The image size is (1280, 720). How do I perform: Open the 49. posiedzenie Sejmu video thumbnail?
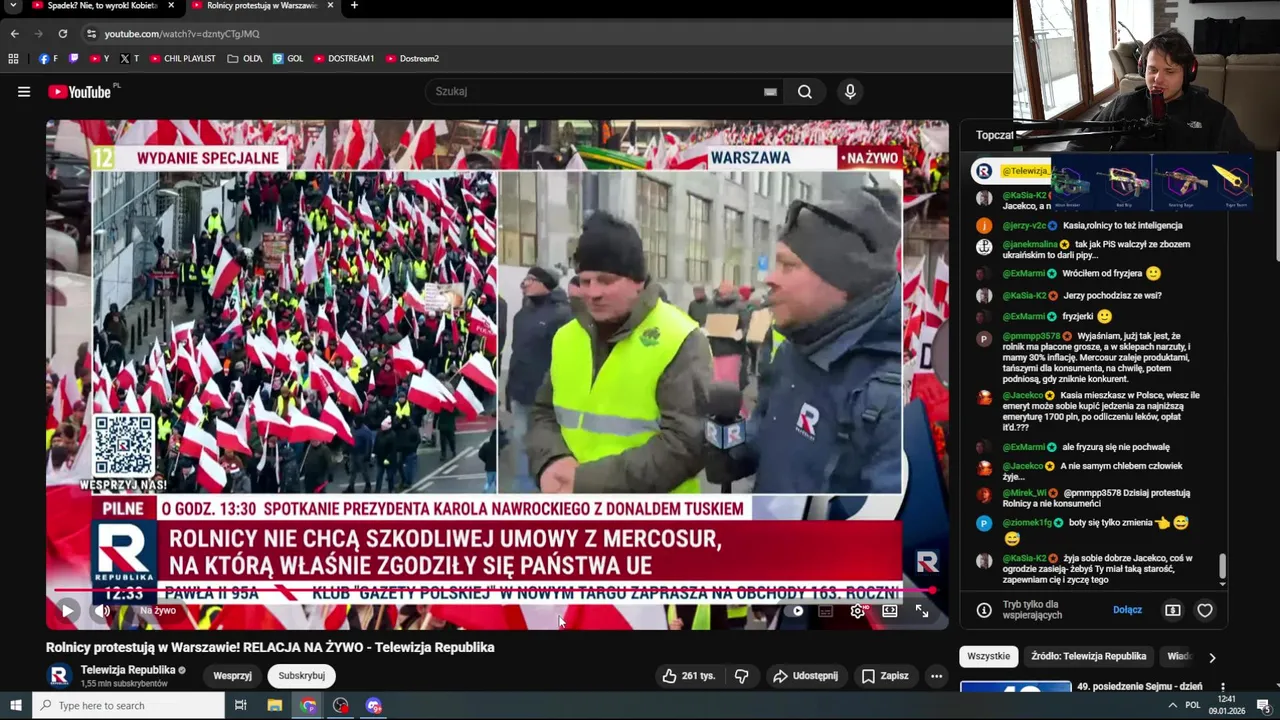[1015, 687]
